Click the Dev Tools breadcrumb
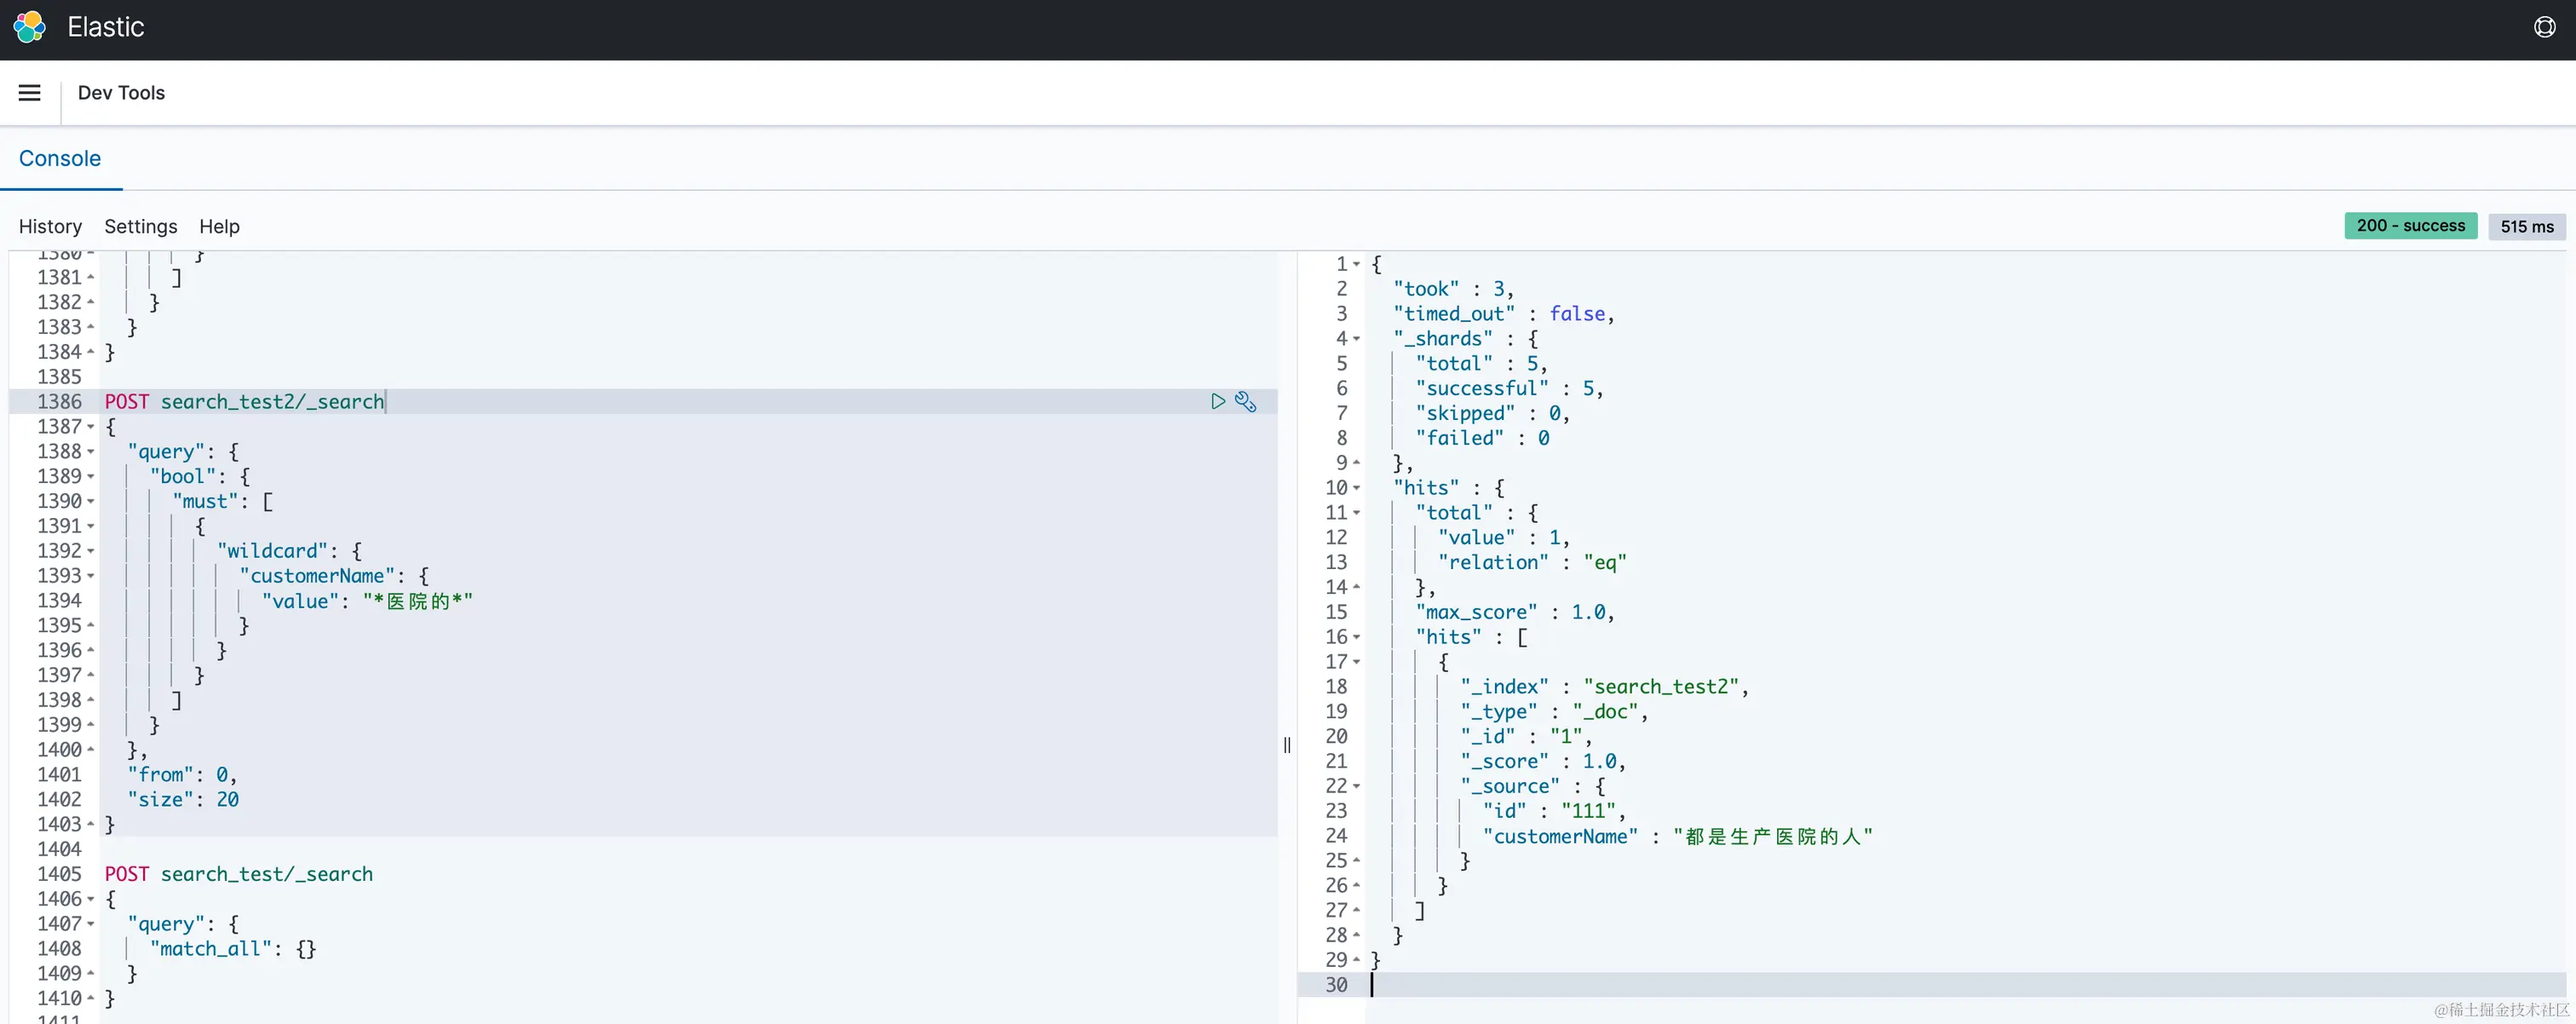Screen dimensions: 2576x1024 [x=121, y=93]
